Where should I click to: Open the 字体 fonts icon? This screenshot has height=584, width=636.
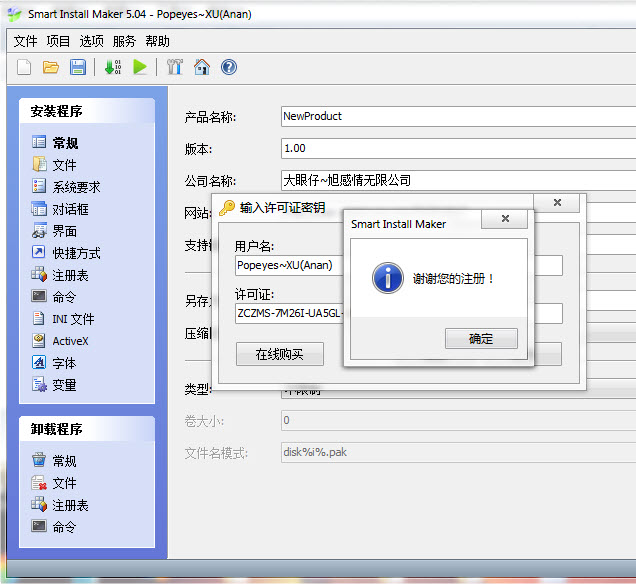pos(39,362)
